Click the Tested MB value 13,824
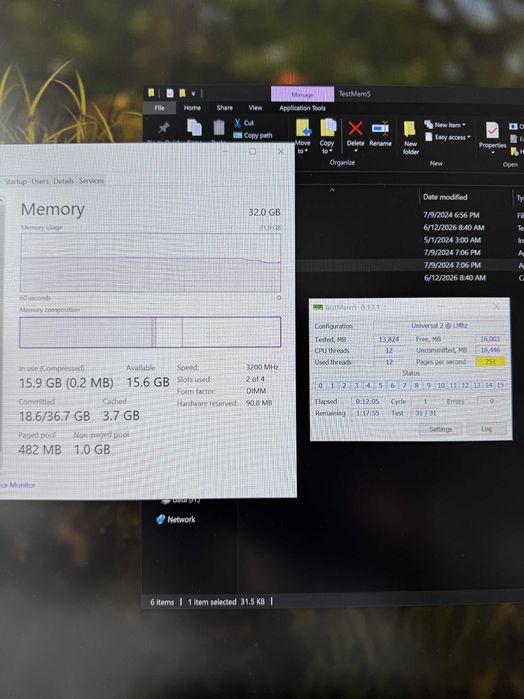 [x=388, y=339]
